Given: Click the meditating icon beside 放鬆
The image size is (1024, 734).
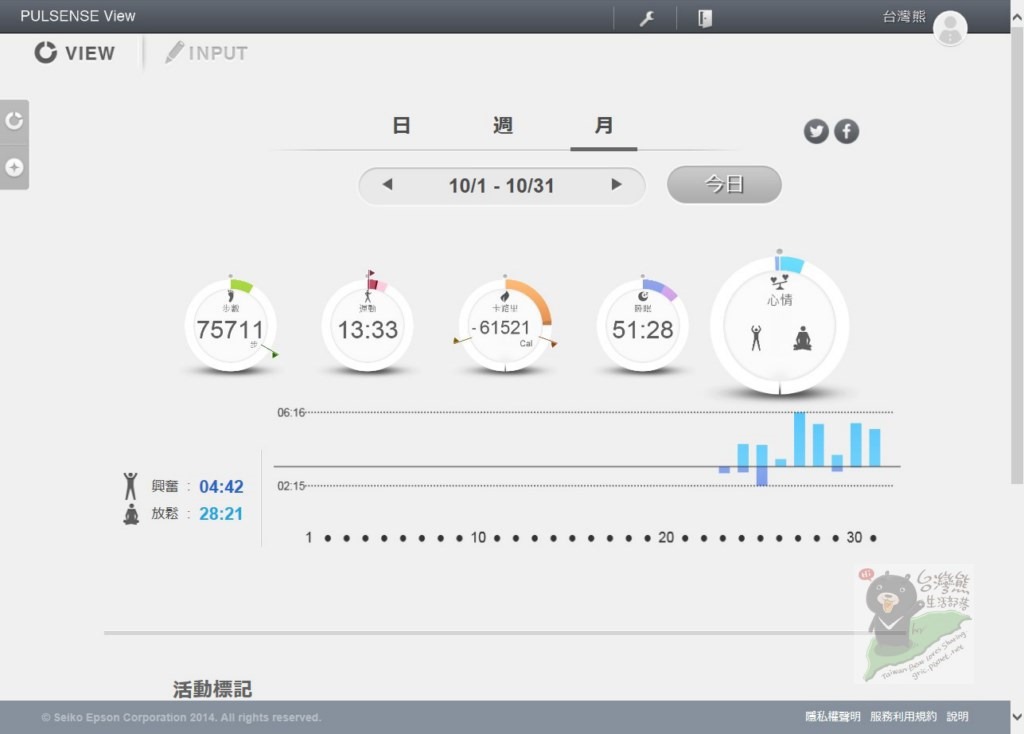Looking at the screenshot, I should pos(131,514).
